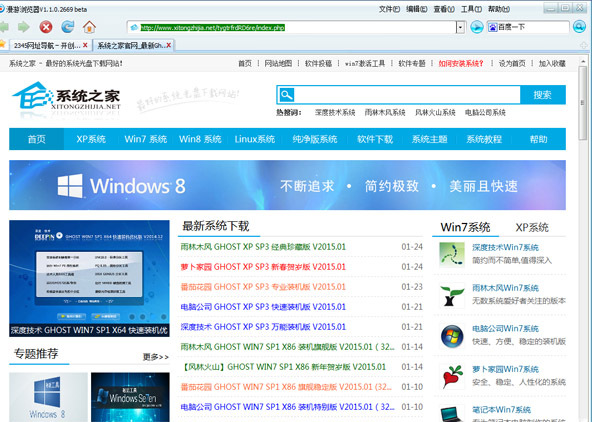Open the 帮助(H) menu
Image resolution: width=592 pixels, height=422 pixels.
tap(499, 9)
